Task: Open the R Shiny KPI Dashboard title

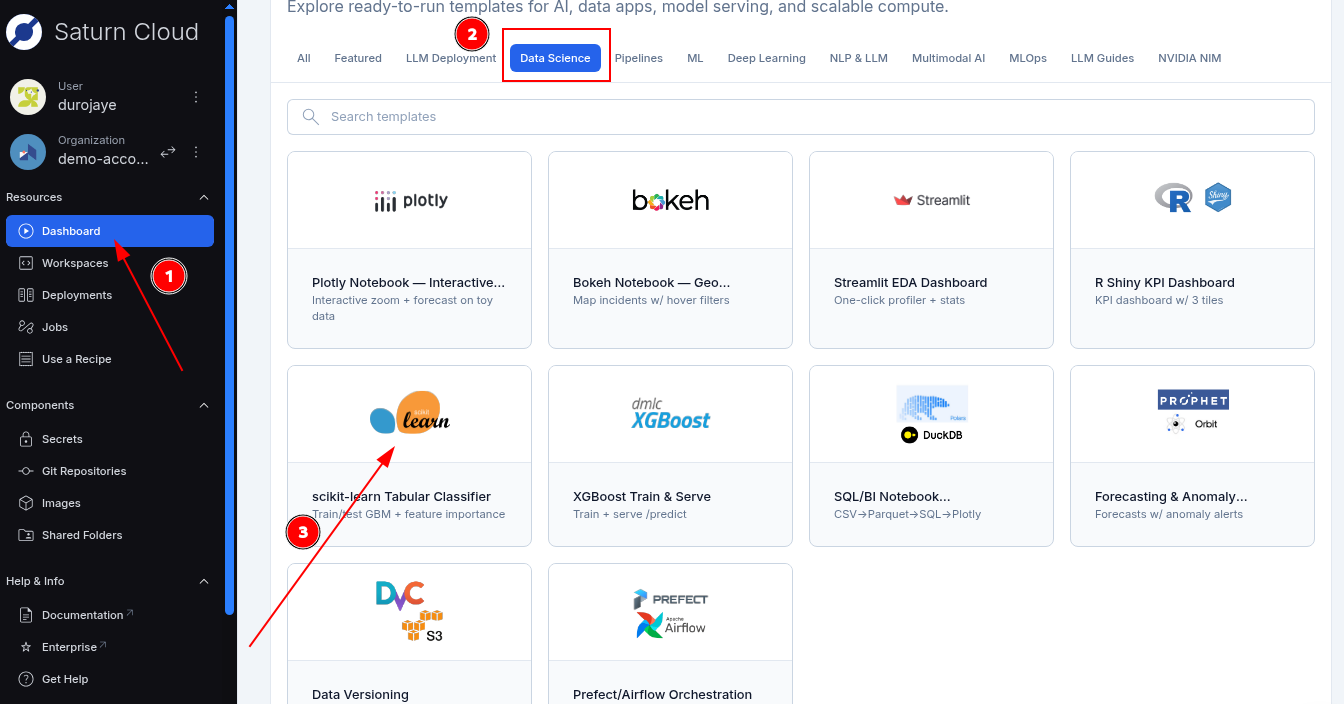Action: [1165, 283]
